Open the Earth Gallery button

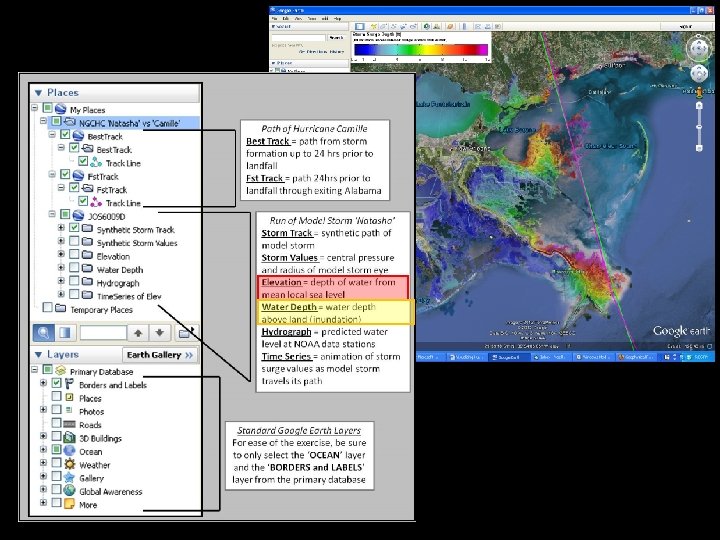point(159,355)
